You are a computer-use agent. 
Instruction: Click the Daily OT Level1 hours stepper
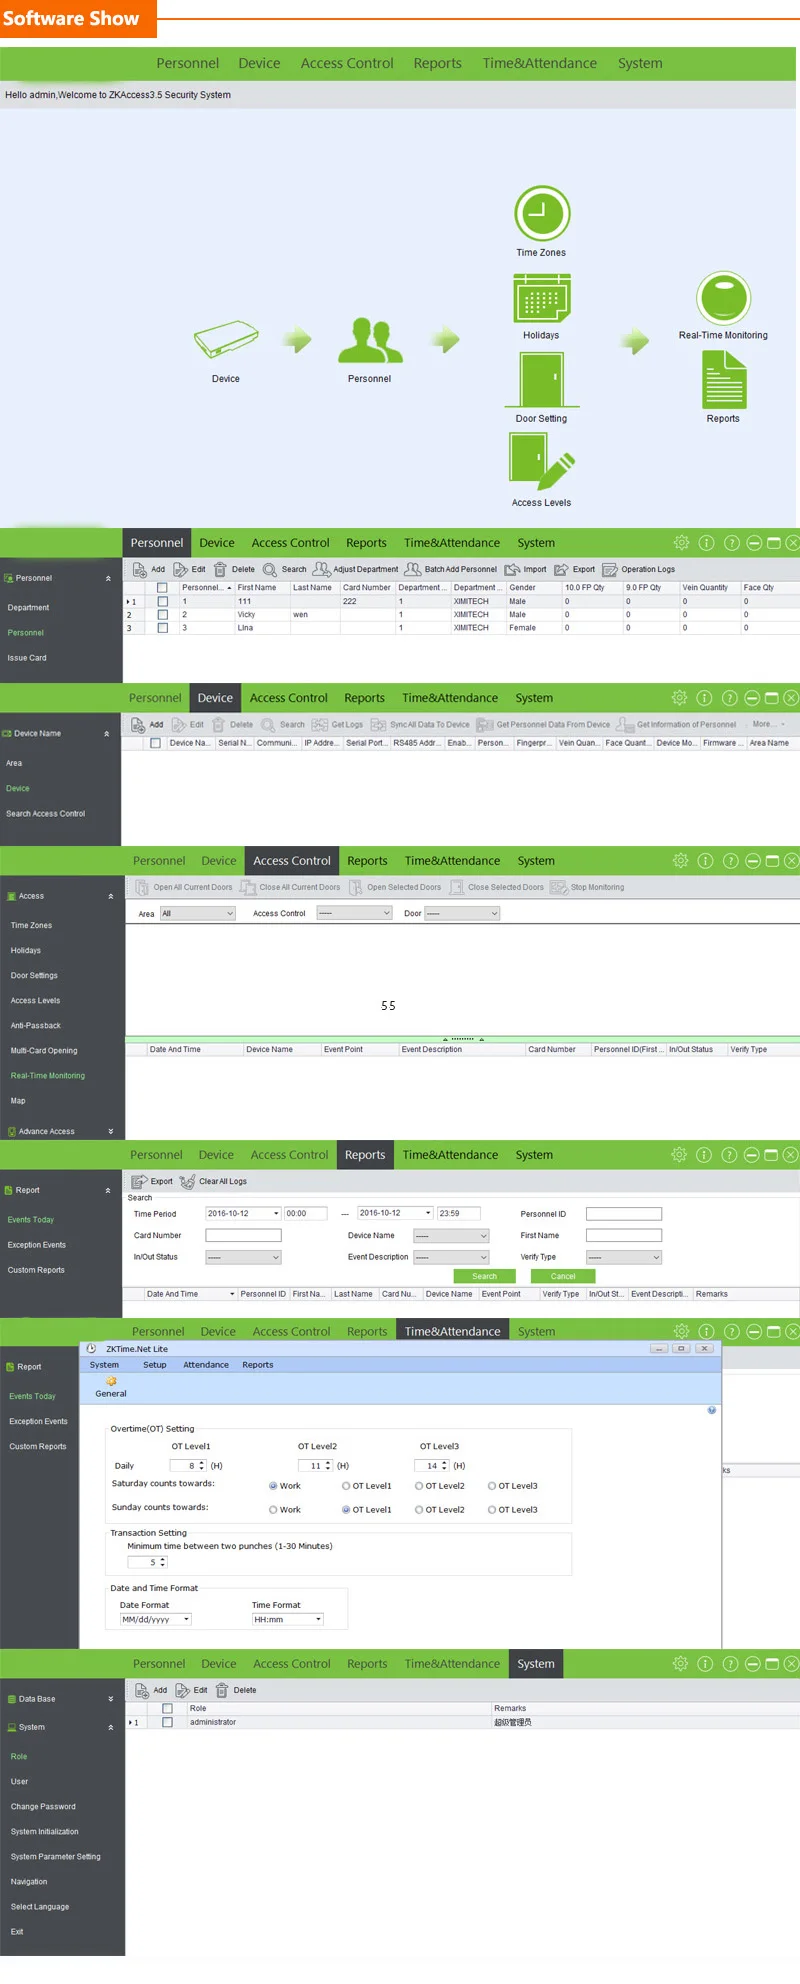pyautogui.click(x=202, y=1466)
